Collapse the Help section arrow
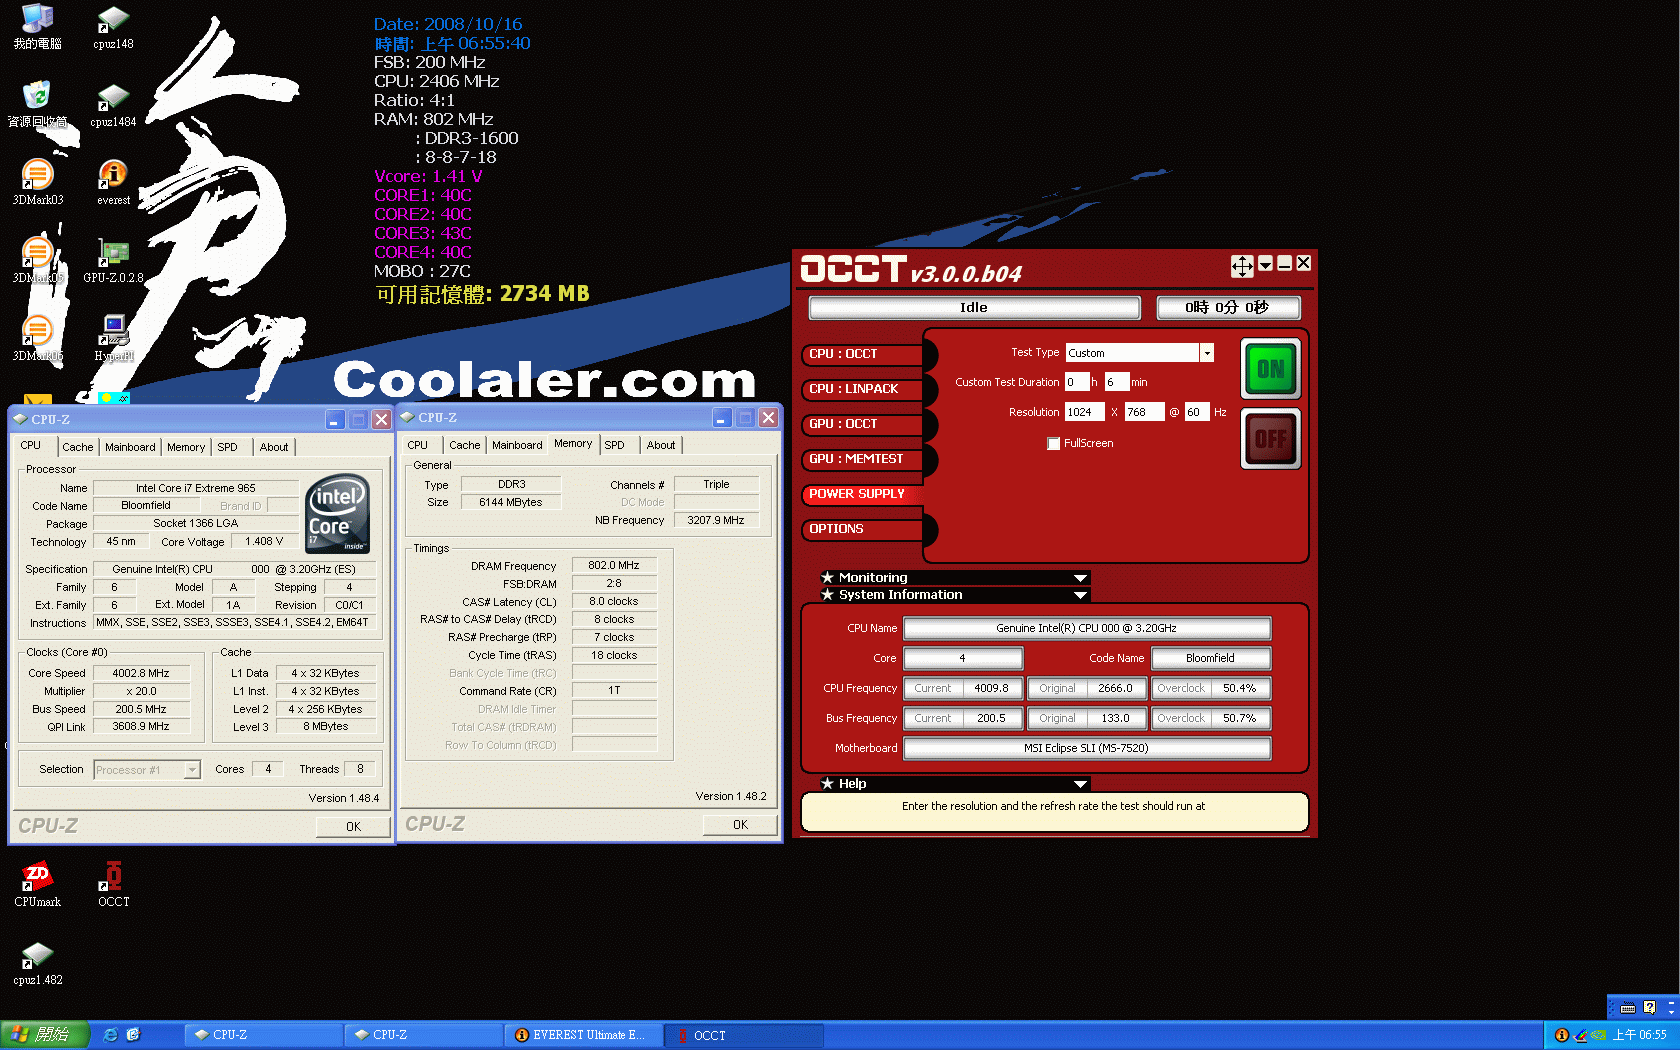This screenshot has height=1050, width=1680. [1080, 784]
